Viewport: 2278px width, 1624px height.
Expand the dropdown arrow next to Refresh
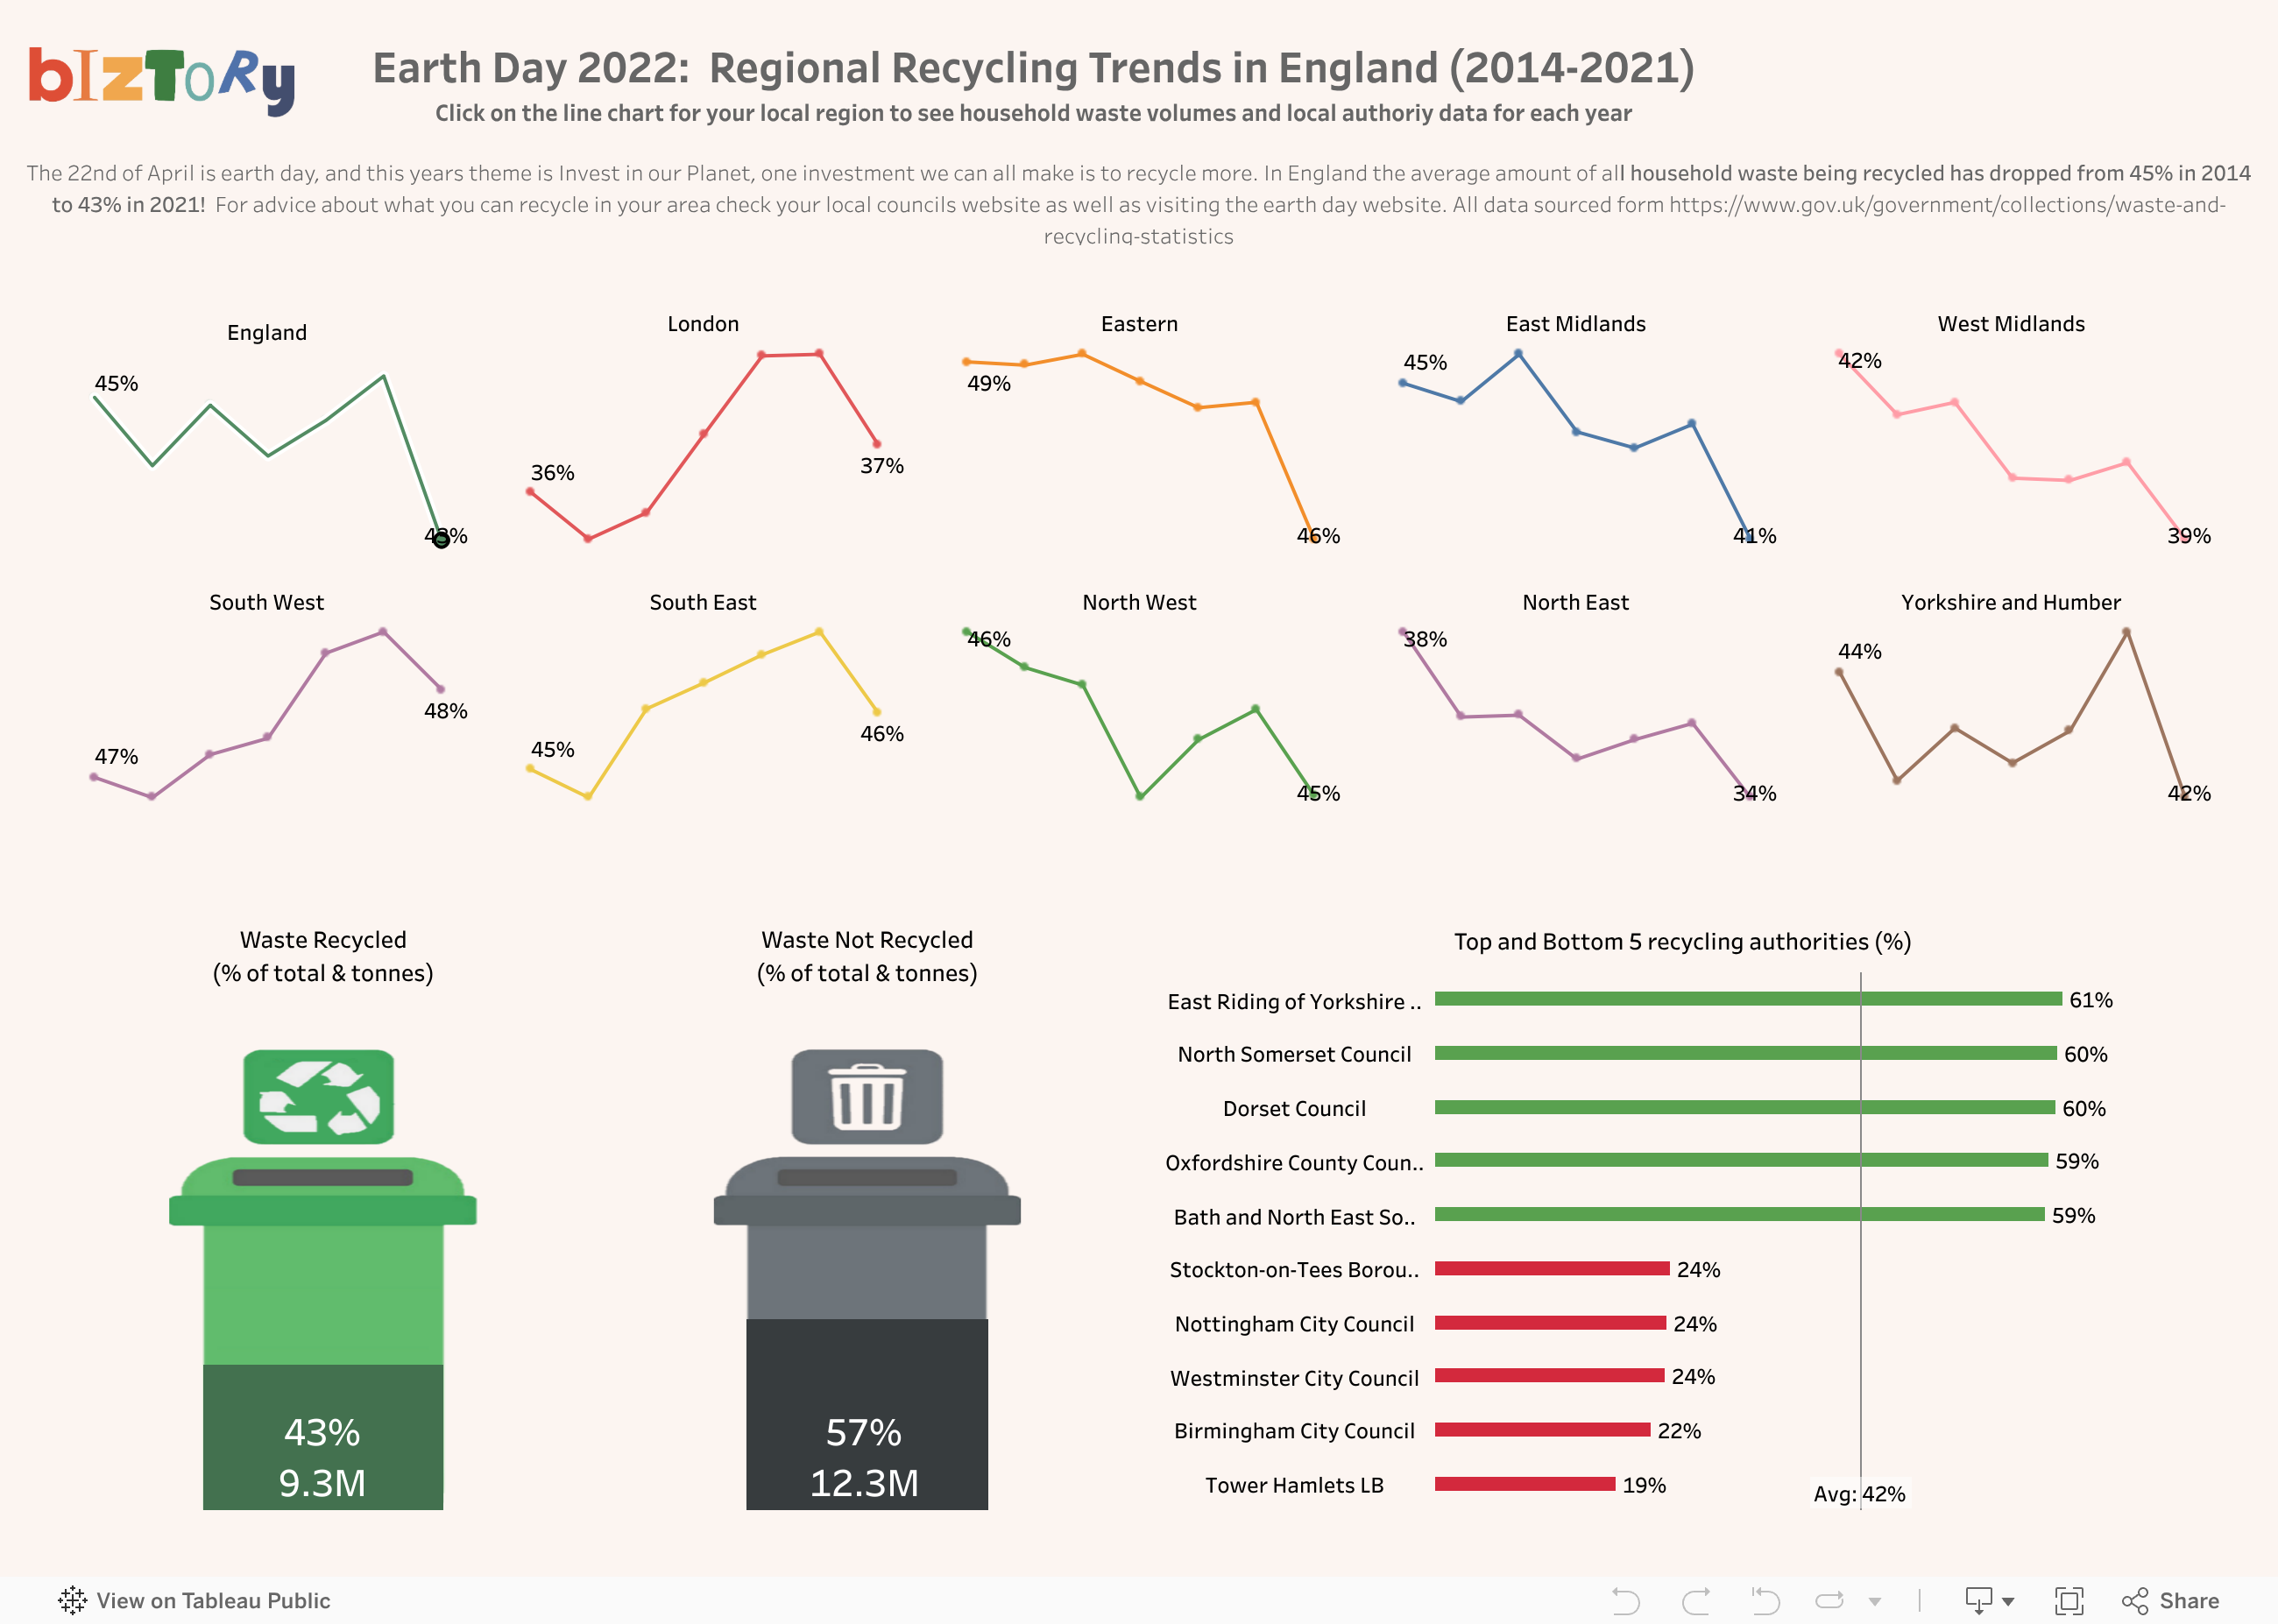coord(1875,1602)
